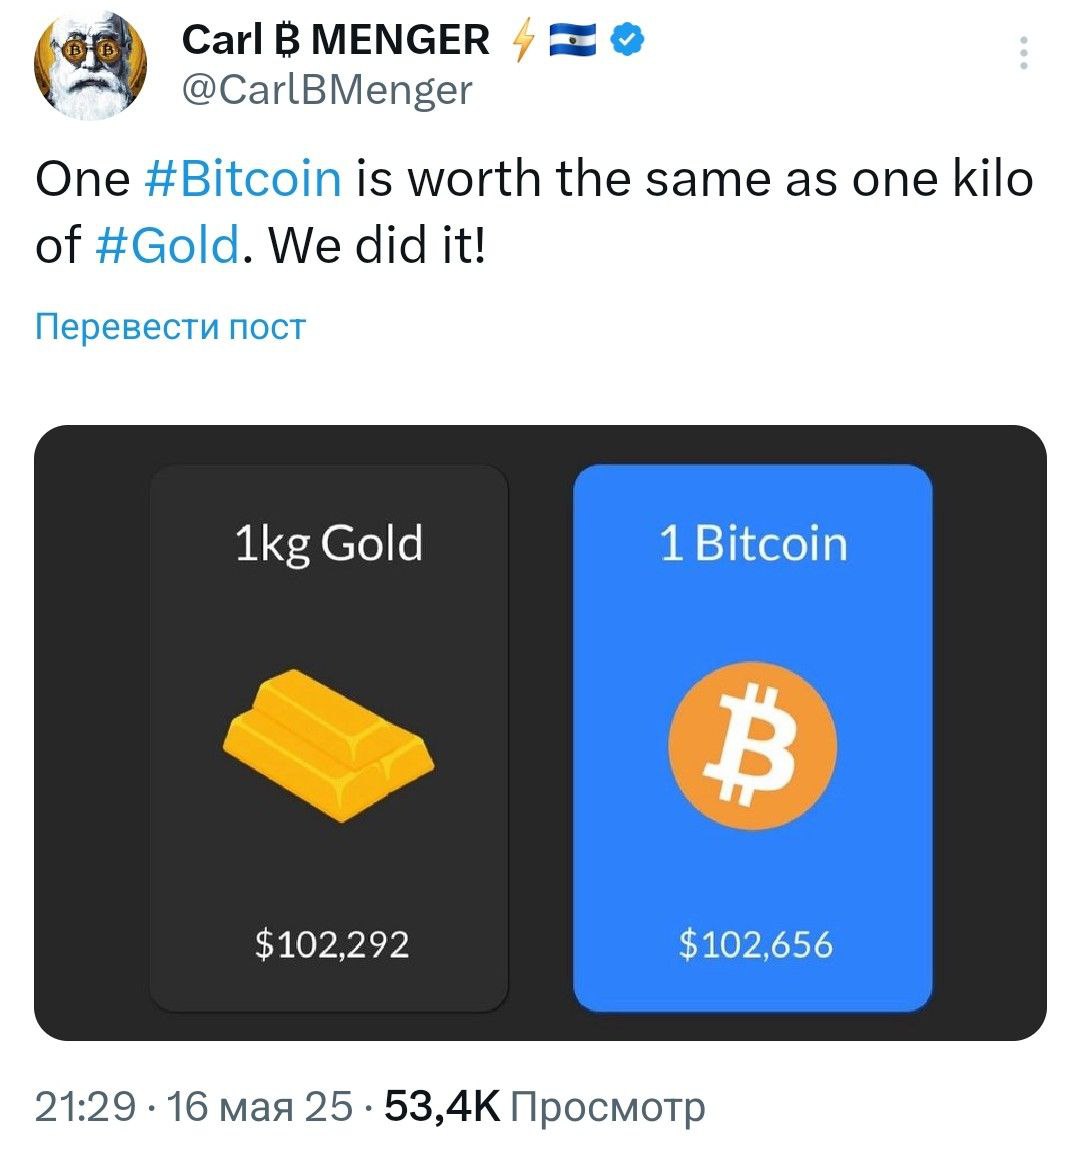1080x1158 pixels.
Task: Click the lightning bolt emoji in name
Action: pos(523,40)
